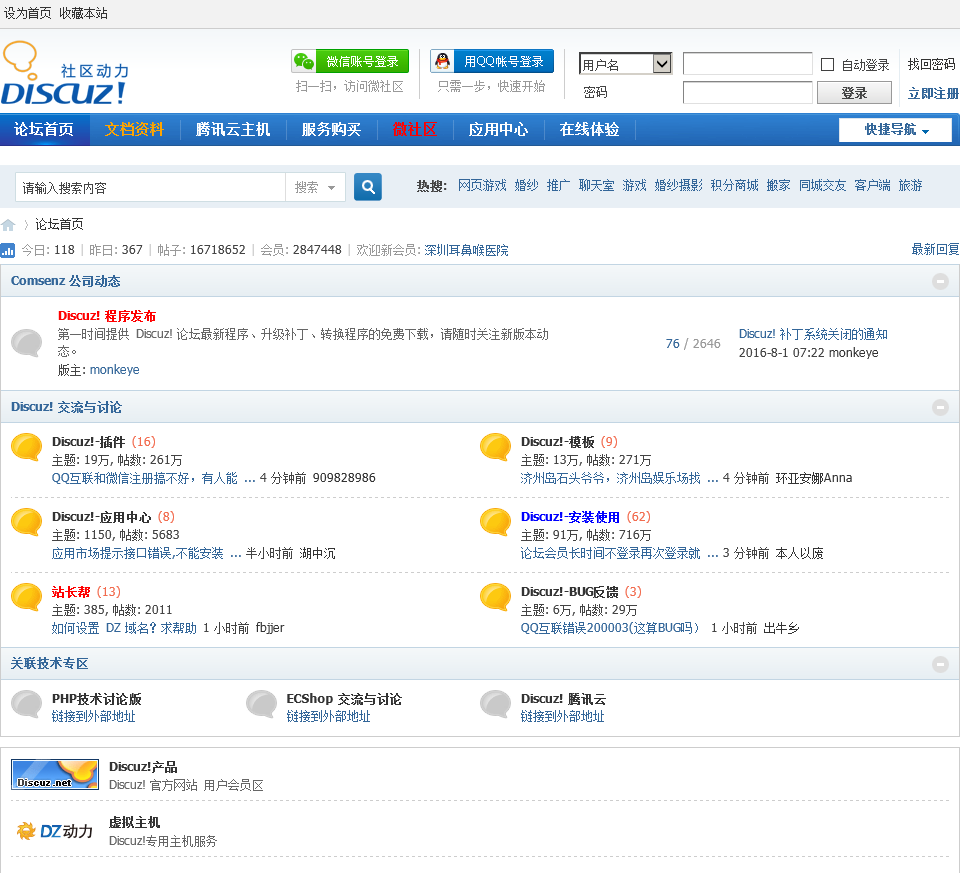This screenshot has width=960, height=873.
Task: Click the PHP技术讨论版 gray bubble icon
Action: (x=27, y=704)
